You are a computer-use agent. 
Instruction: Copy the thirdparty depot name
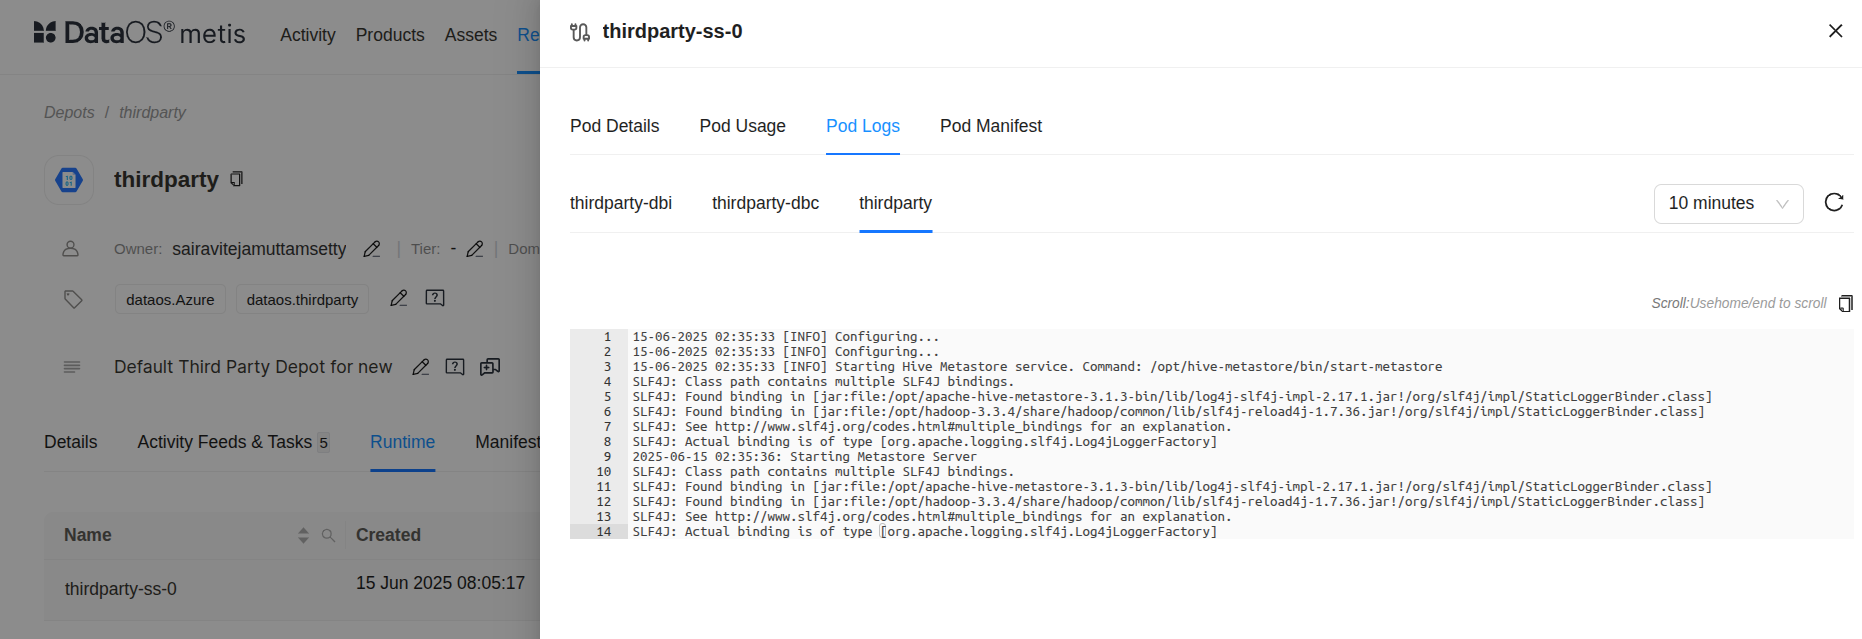point(236,179)
